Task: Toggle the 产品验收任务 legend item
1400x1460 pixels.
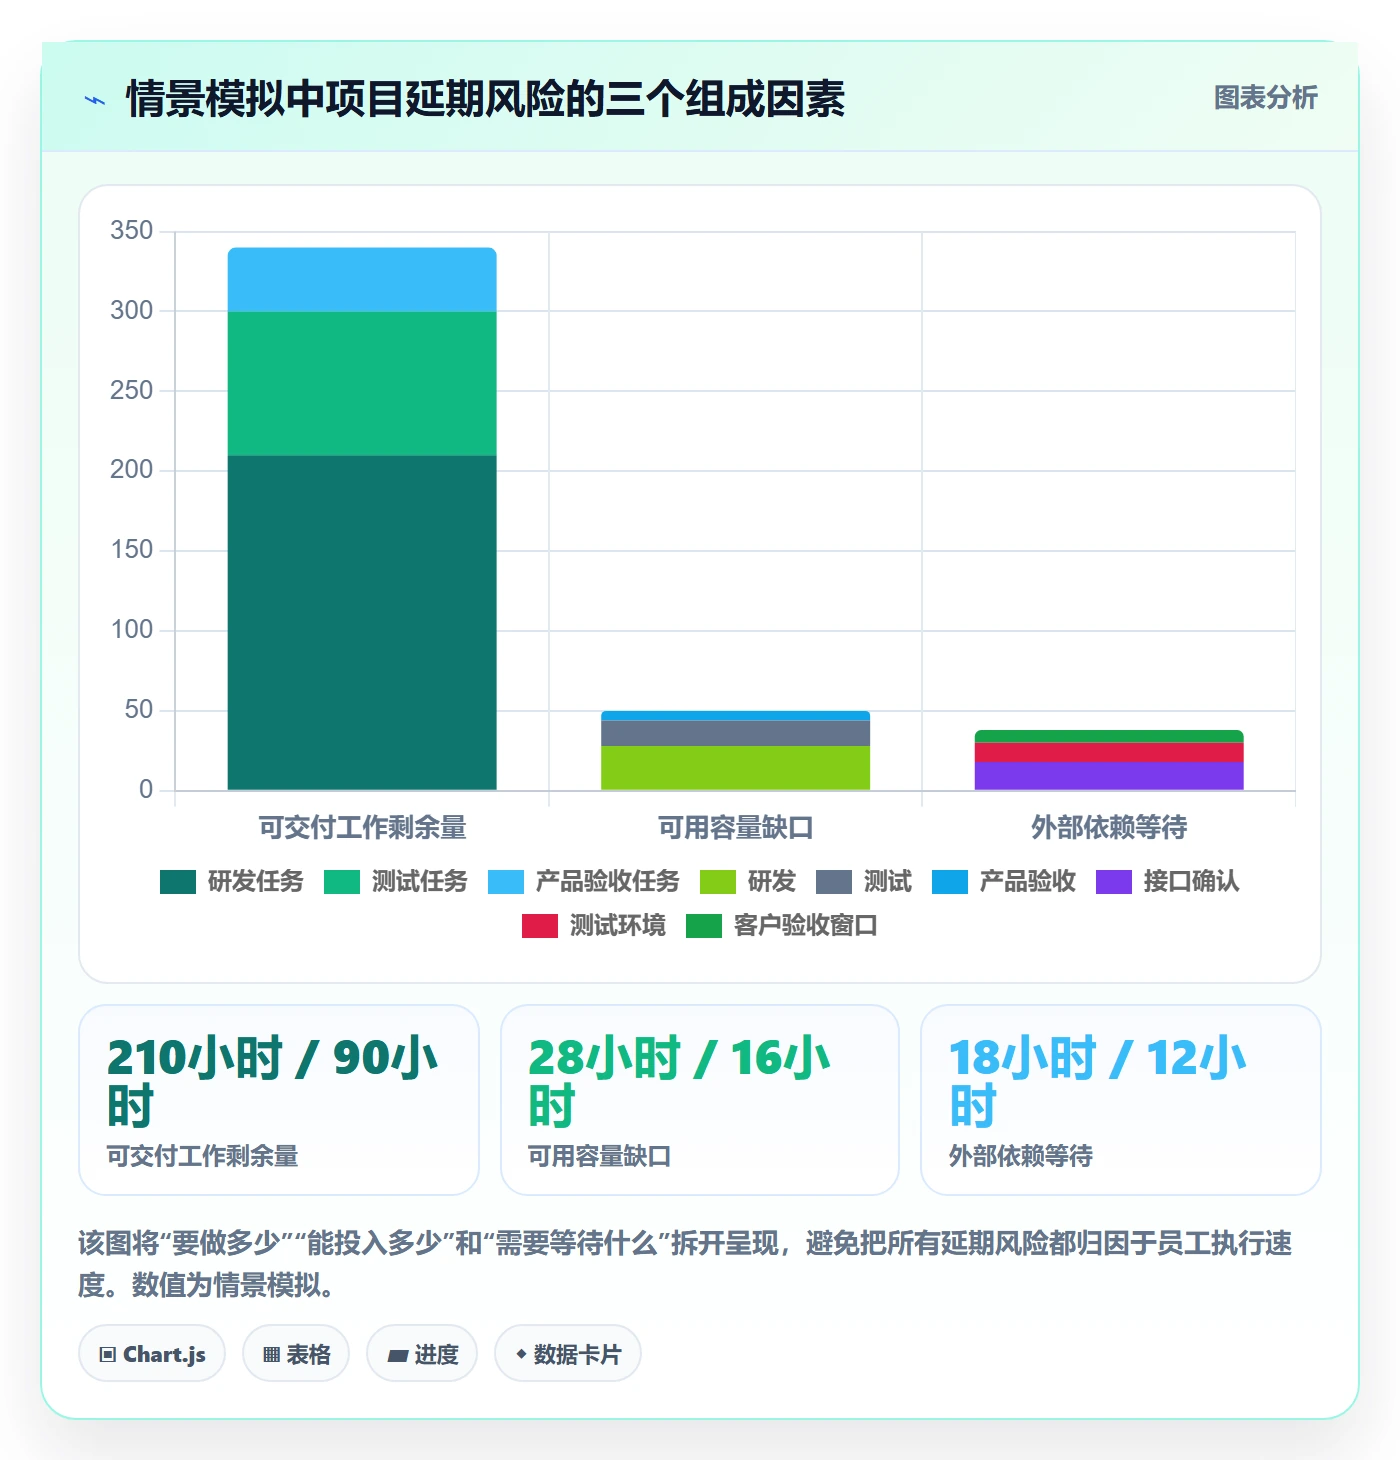Action: (584, 881)
